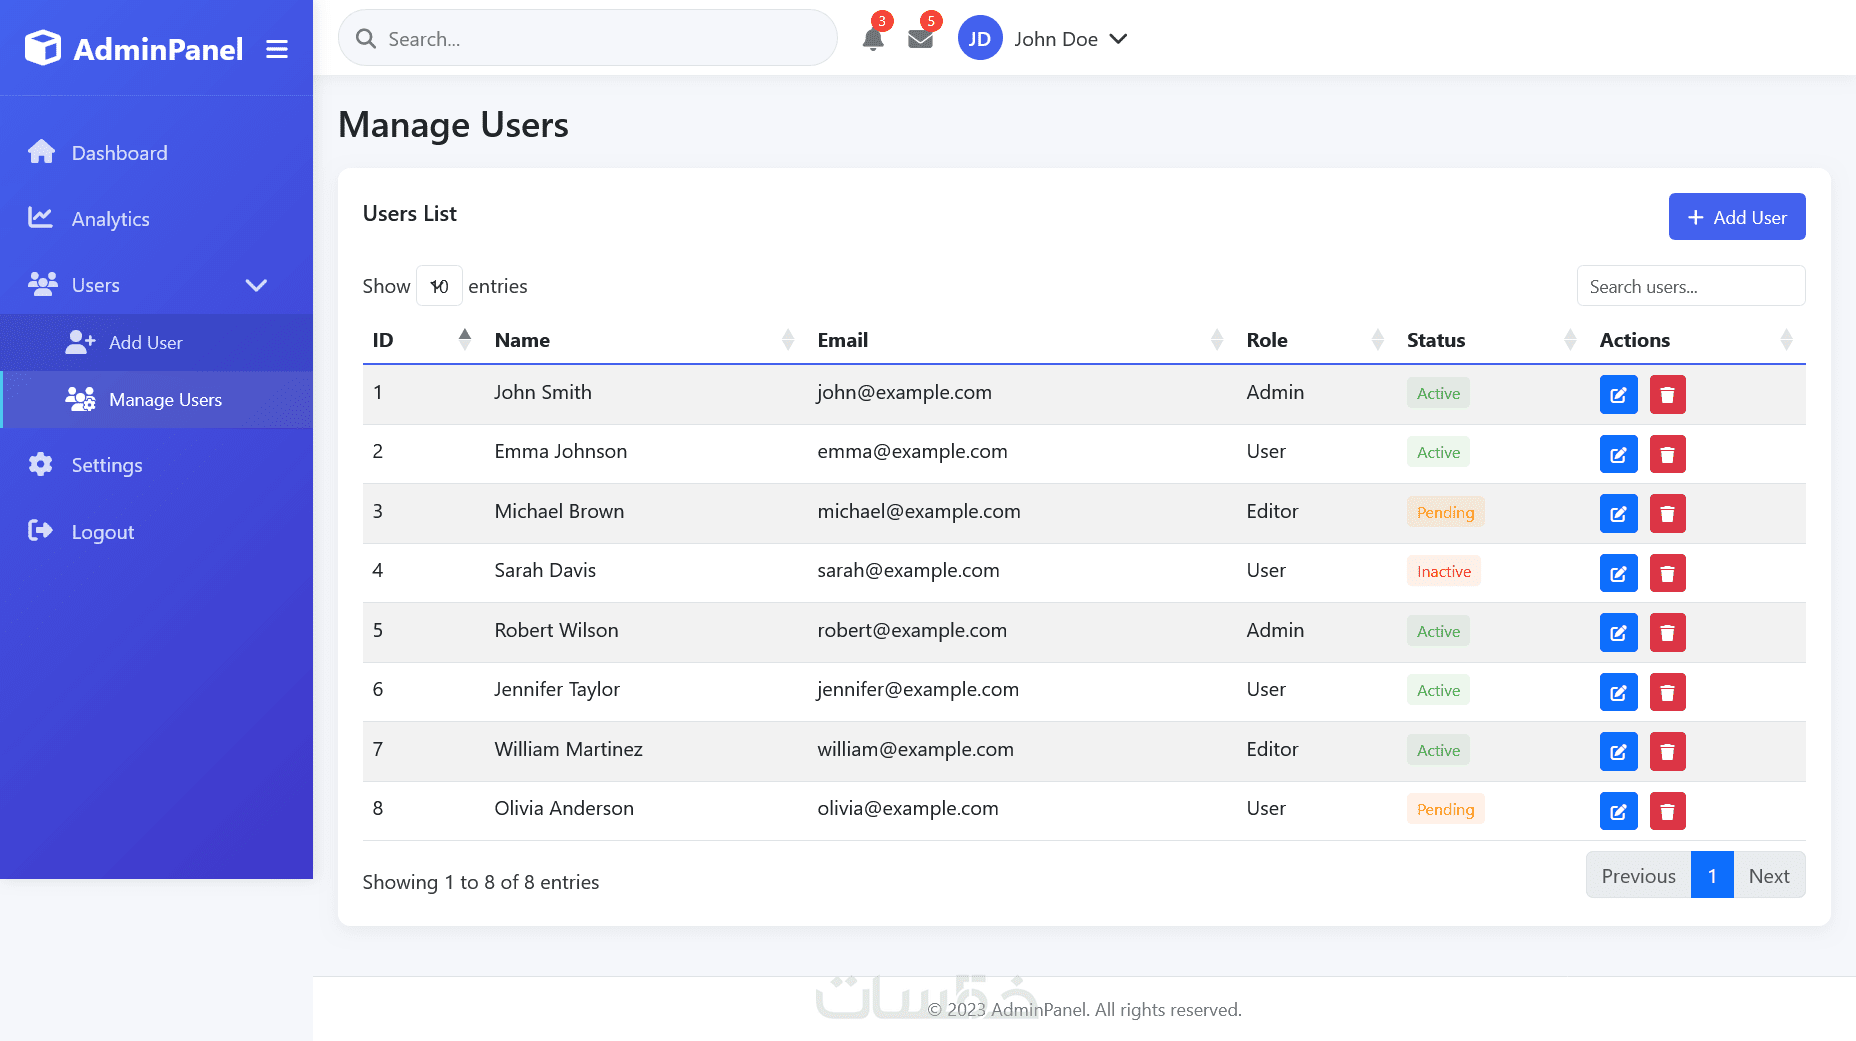Screen dimensions: 1856x1041
Task: Click the notifications bell icon
Action: coord(872,39)
